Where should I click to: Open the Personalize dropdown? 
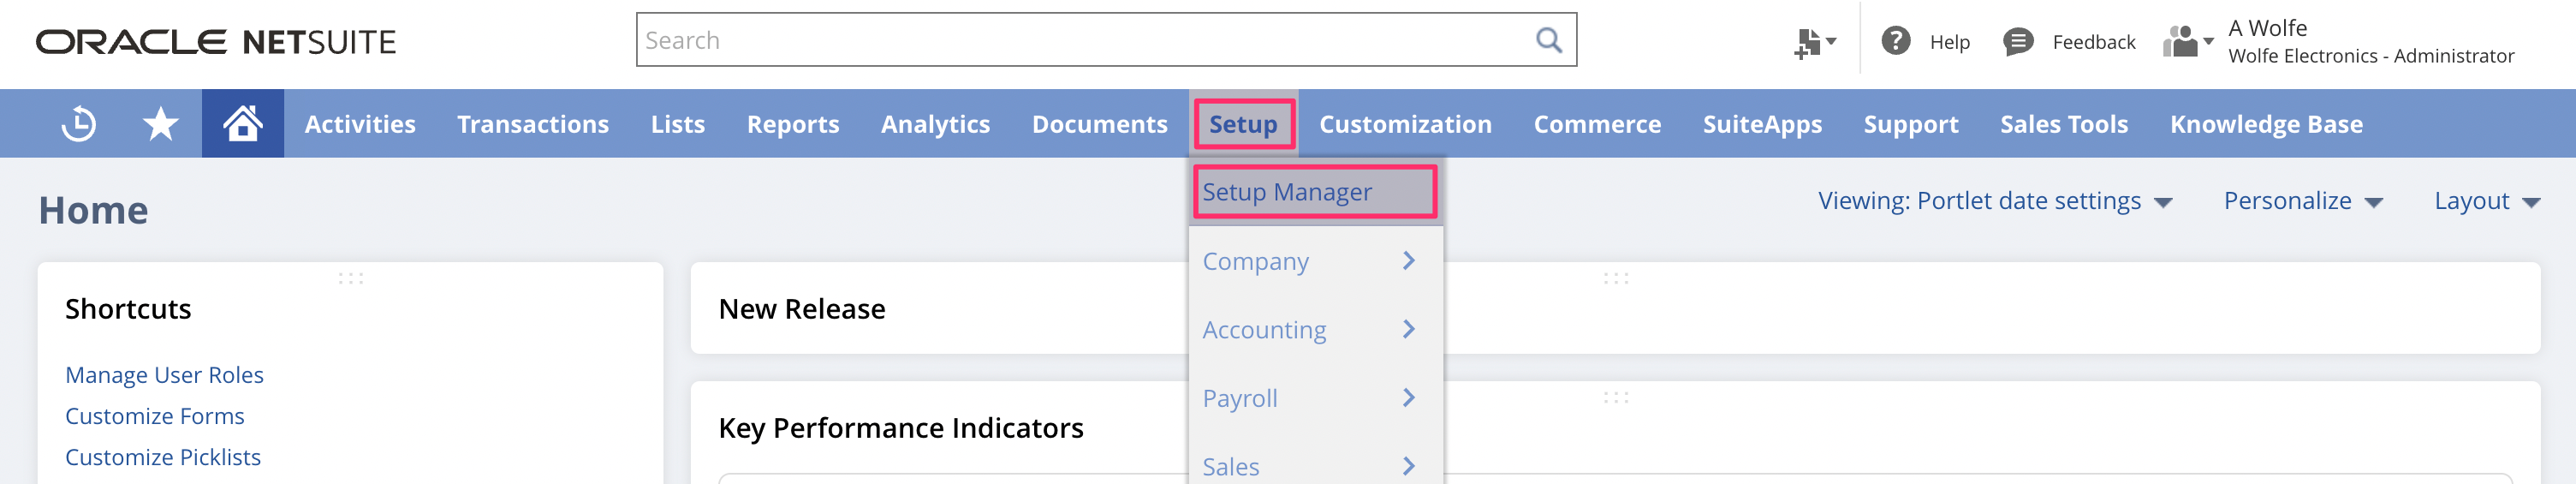[2301, 201]
